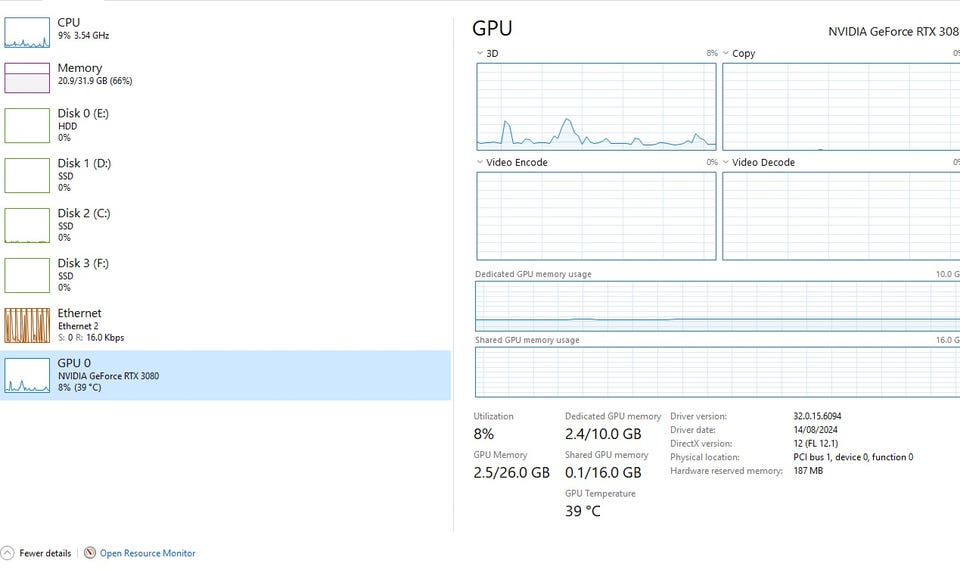This screenshot has height=570, width=960.
Task: Open Resource Monitor link
Action: pos(147,553)
